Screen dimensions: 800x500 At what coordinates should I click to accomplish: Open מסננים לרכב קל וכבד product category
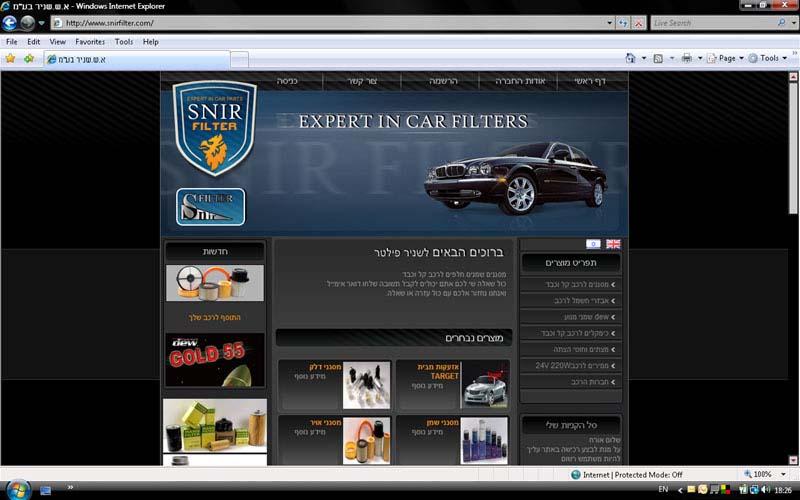click(x=570, y=285)
